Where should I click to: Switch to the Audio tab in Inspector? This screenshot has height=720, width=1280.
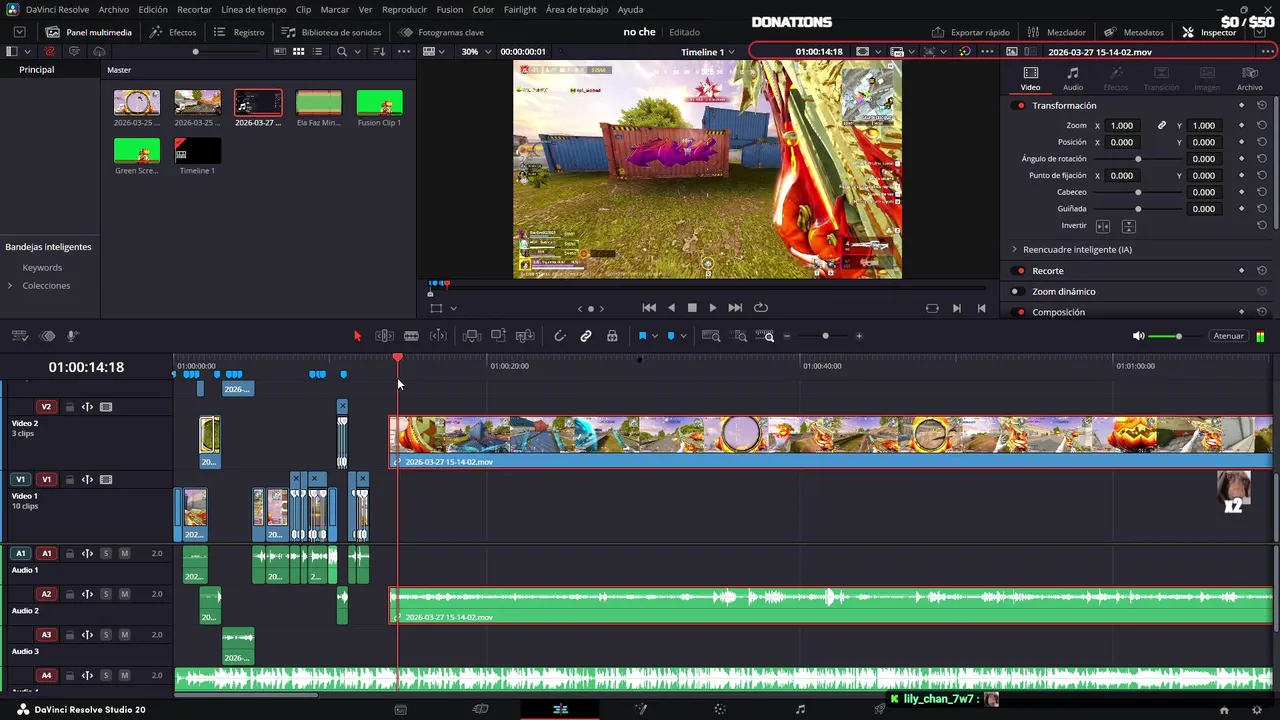pyautogui.click(x=1073, y=79)
